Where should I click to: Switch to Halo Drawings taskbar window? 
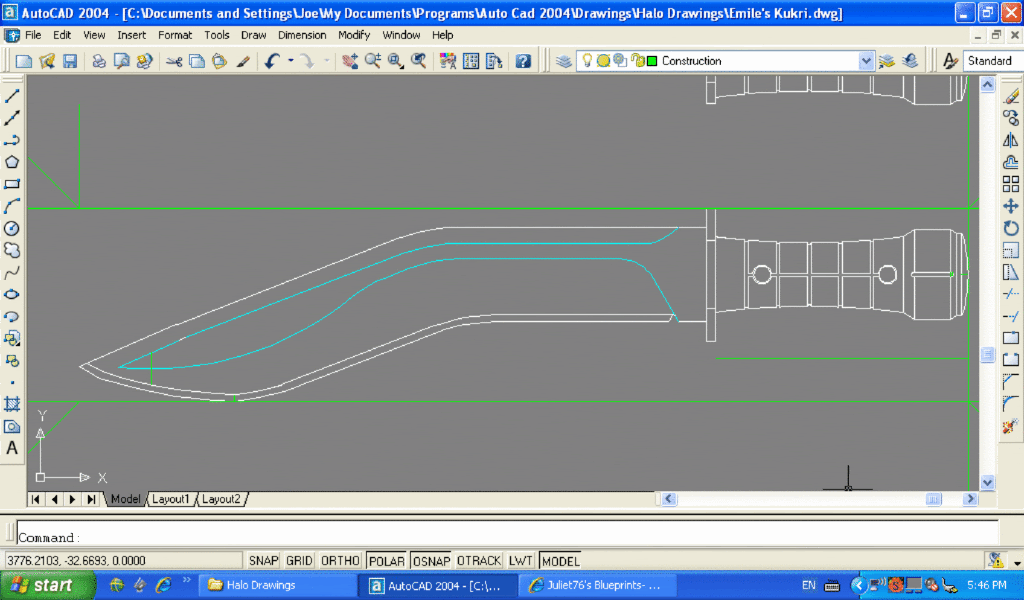[x=277, y=586]
